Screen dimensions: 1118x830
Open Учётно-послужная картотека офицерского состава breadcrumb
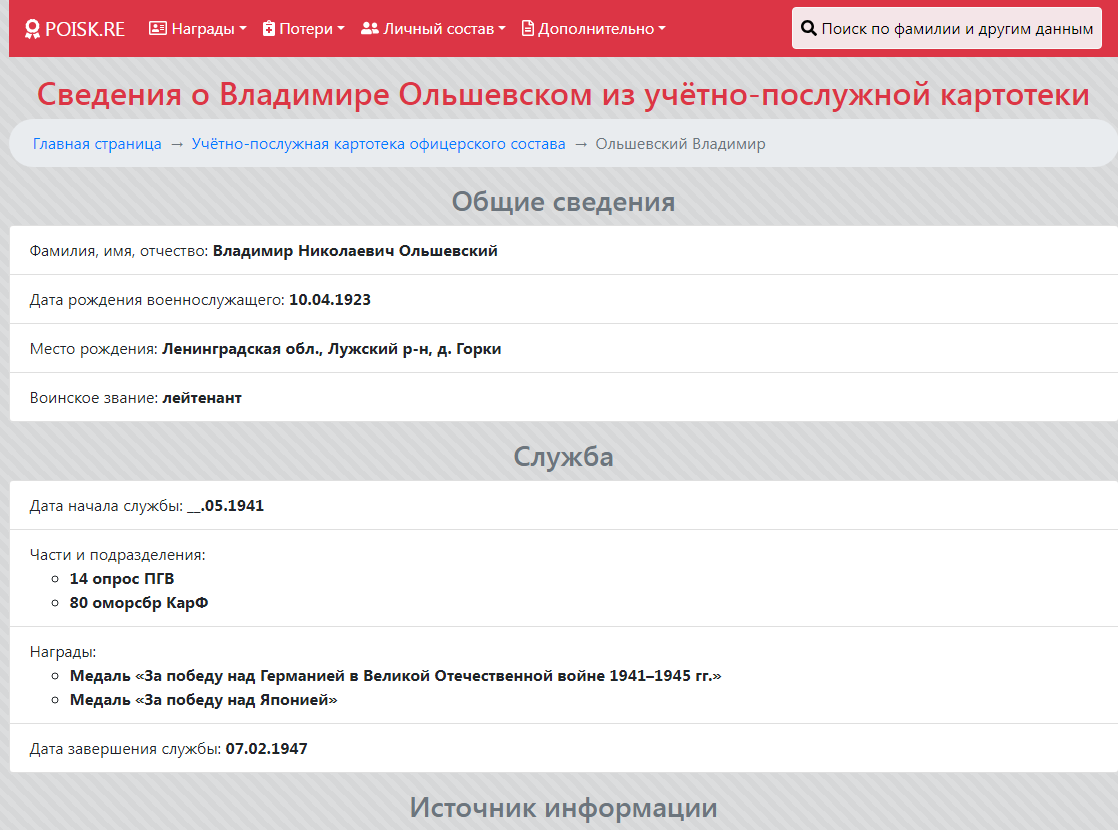(379, 144)
